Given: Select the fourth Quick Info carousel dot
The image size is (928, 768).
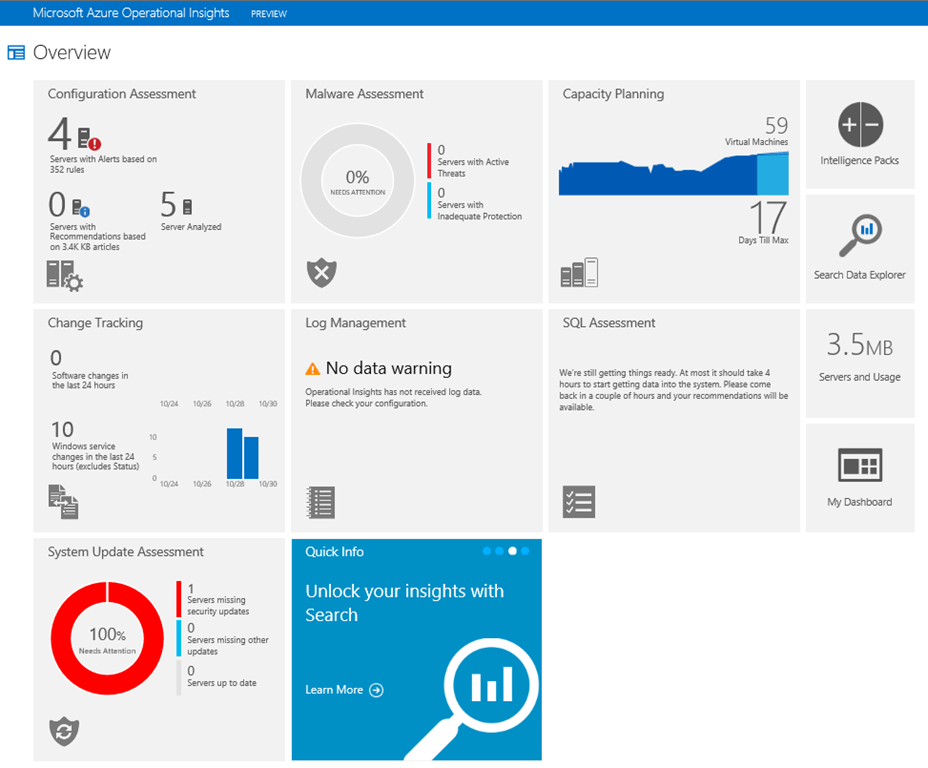Looking at the screenshot, I should coord(525,551).
